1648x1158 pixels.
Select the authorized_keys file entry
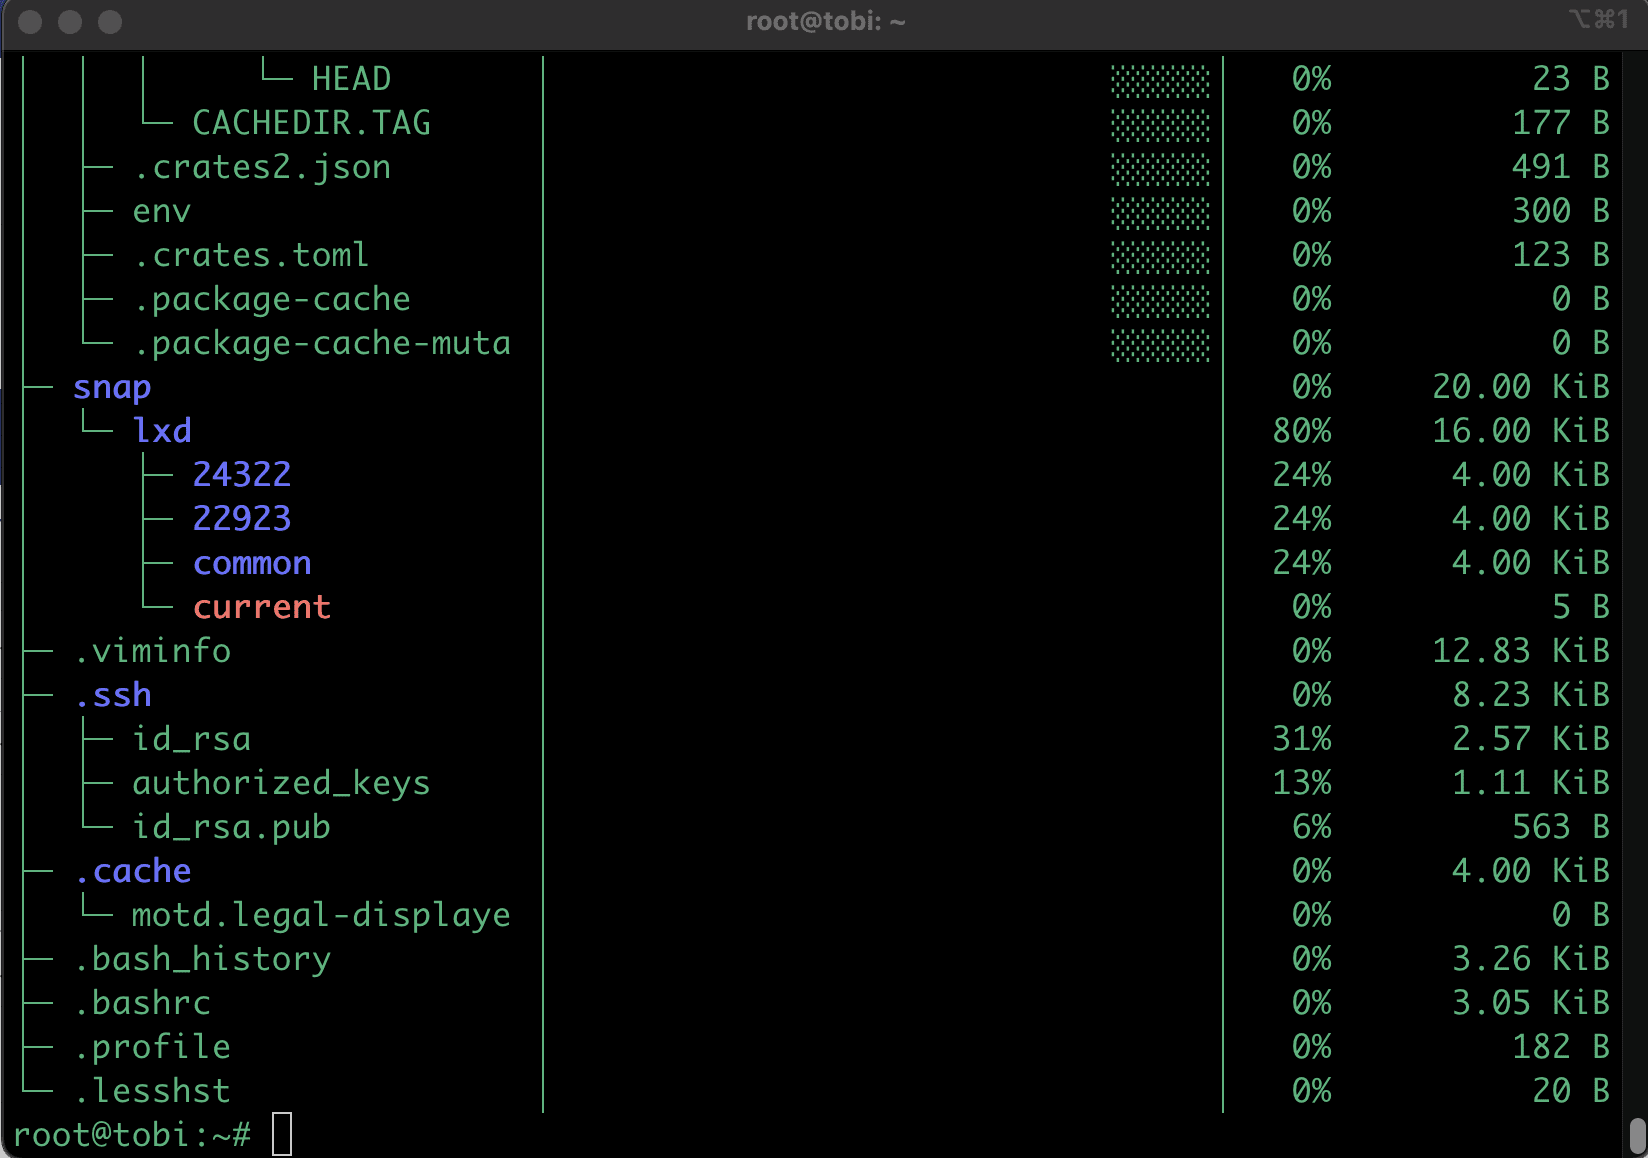click(281, 783)
